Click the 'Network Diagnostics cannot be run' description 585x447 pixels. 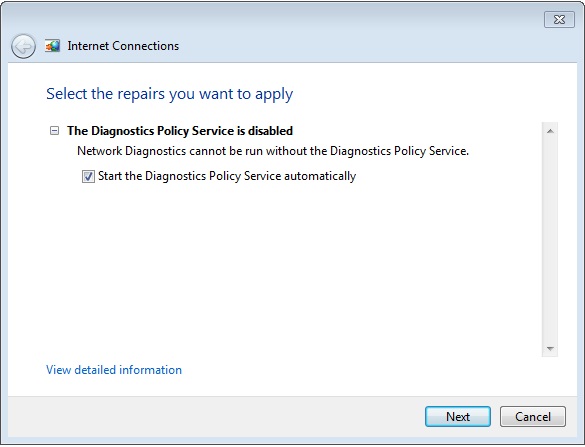coord(273,151)
